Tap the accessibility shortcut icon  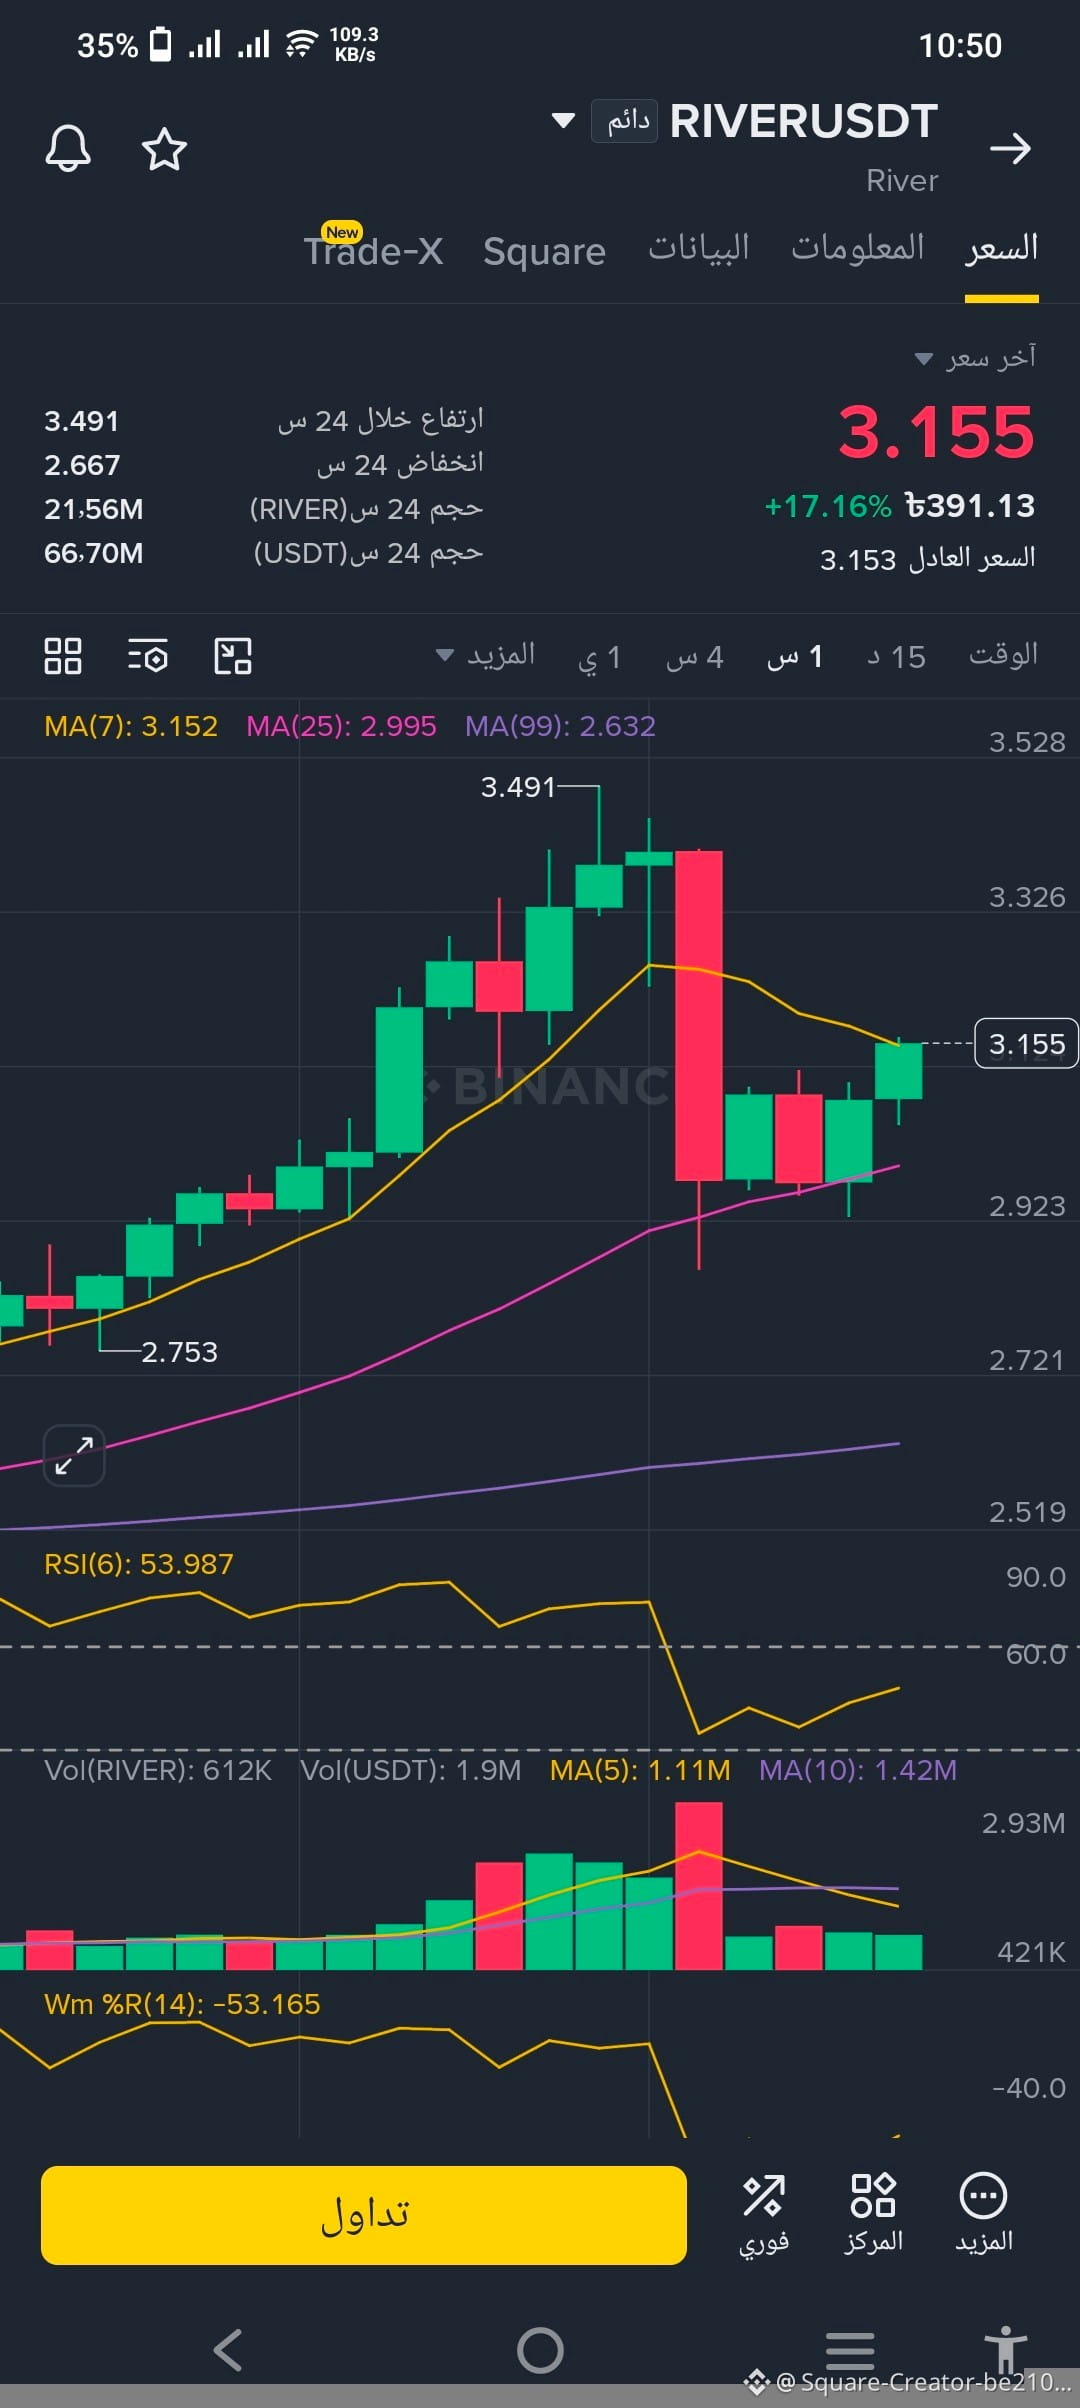(x=1005, y=2348)
